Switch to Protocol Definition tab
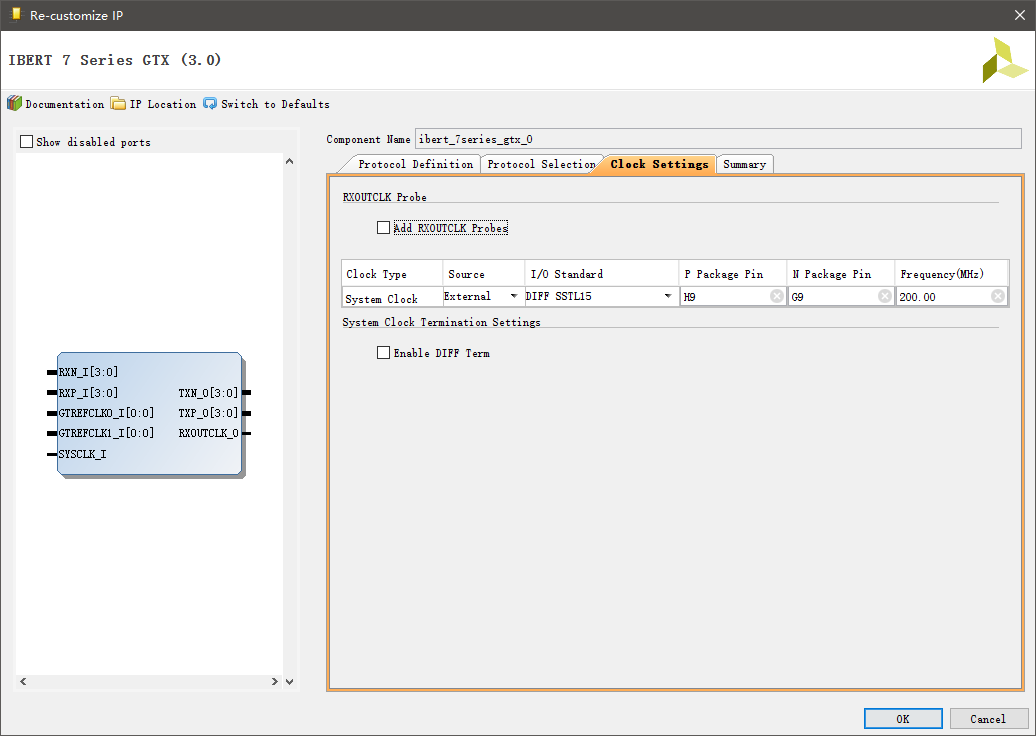1036x736 pixels. pos(415,164)
